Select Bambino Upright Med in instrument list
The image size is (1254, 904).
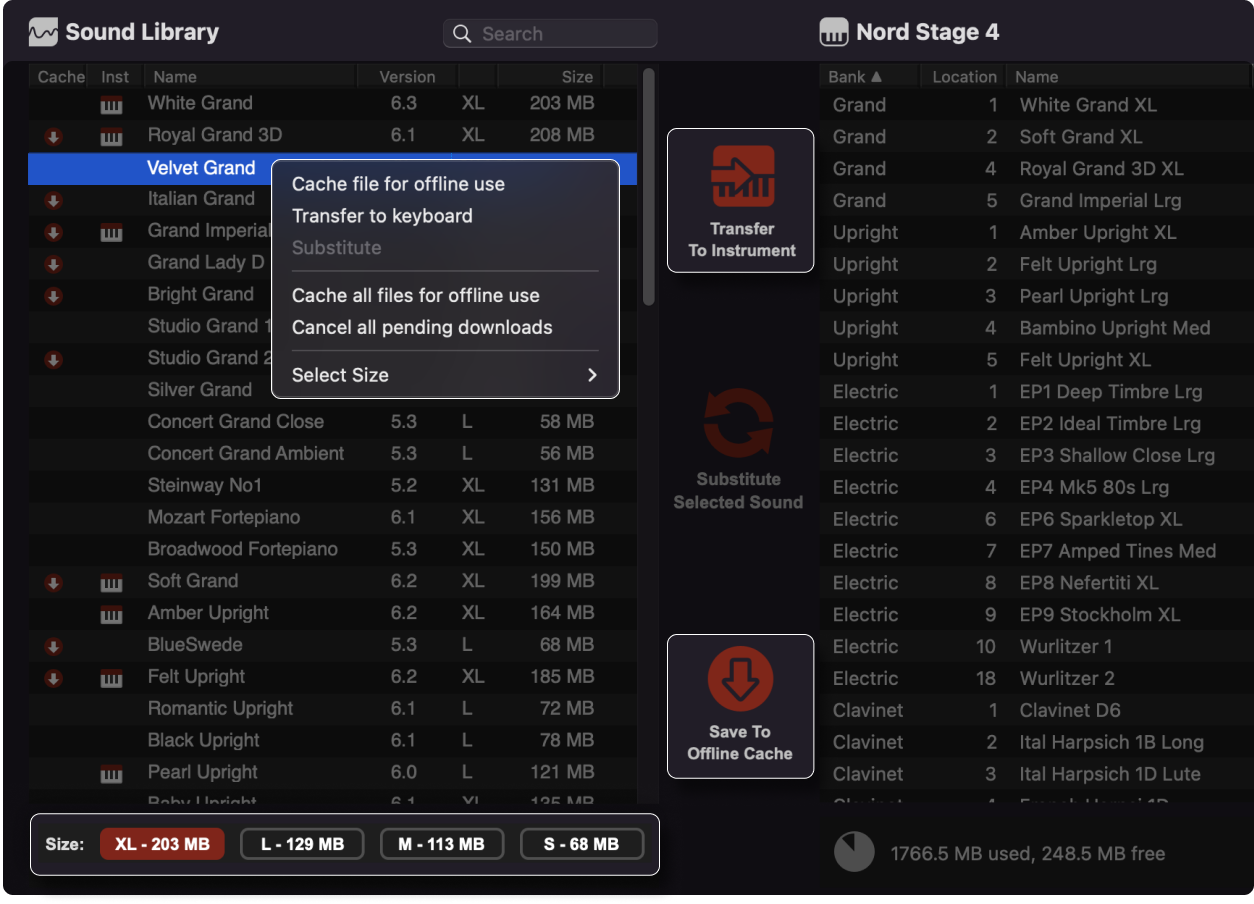tap(1036, 328)
